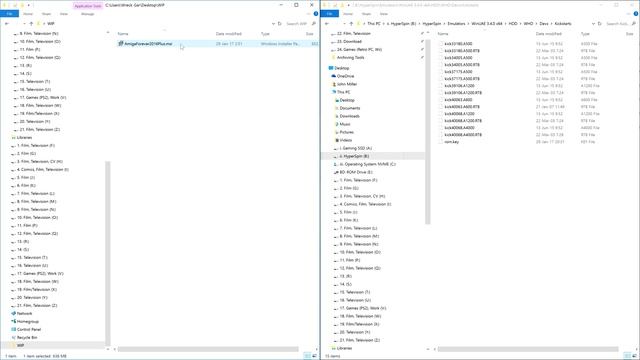Click the OneDrive cloud icon

333,76
